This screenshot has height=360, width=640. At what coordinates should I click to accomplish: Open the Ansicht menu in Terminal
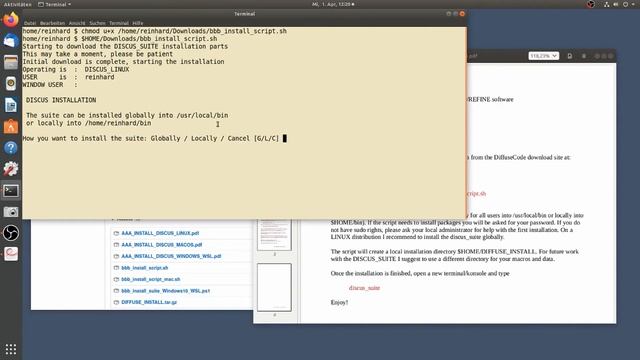point(77,23)
